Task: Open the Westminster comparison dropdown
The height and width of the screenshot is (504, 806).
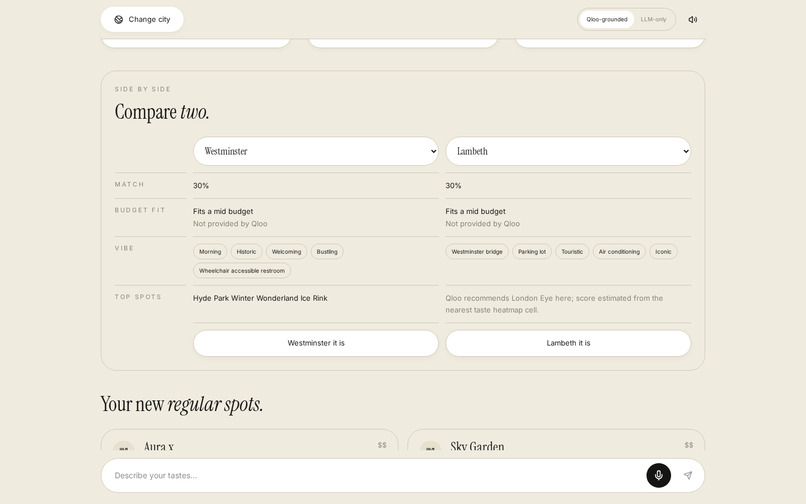Action: (x=316, y=151)
